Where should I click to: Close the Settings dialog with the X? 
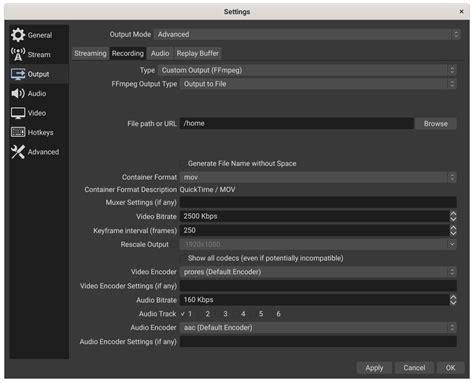[x=461, y=12]
